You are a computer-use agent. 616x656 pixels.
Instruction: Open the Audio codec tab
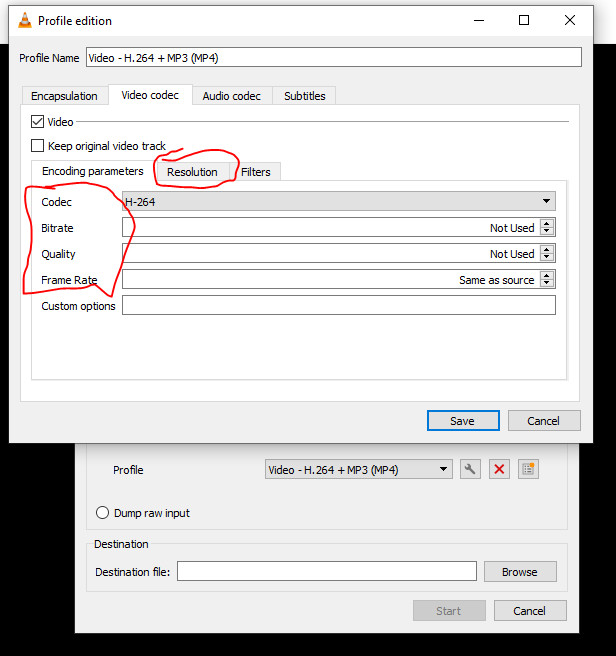tap(231, 96)
